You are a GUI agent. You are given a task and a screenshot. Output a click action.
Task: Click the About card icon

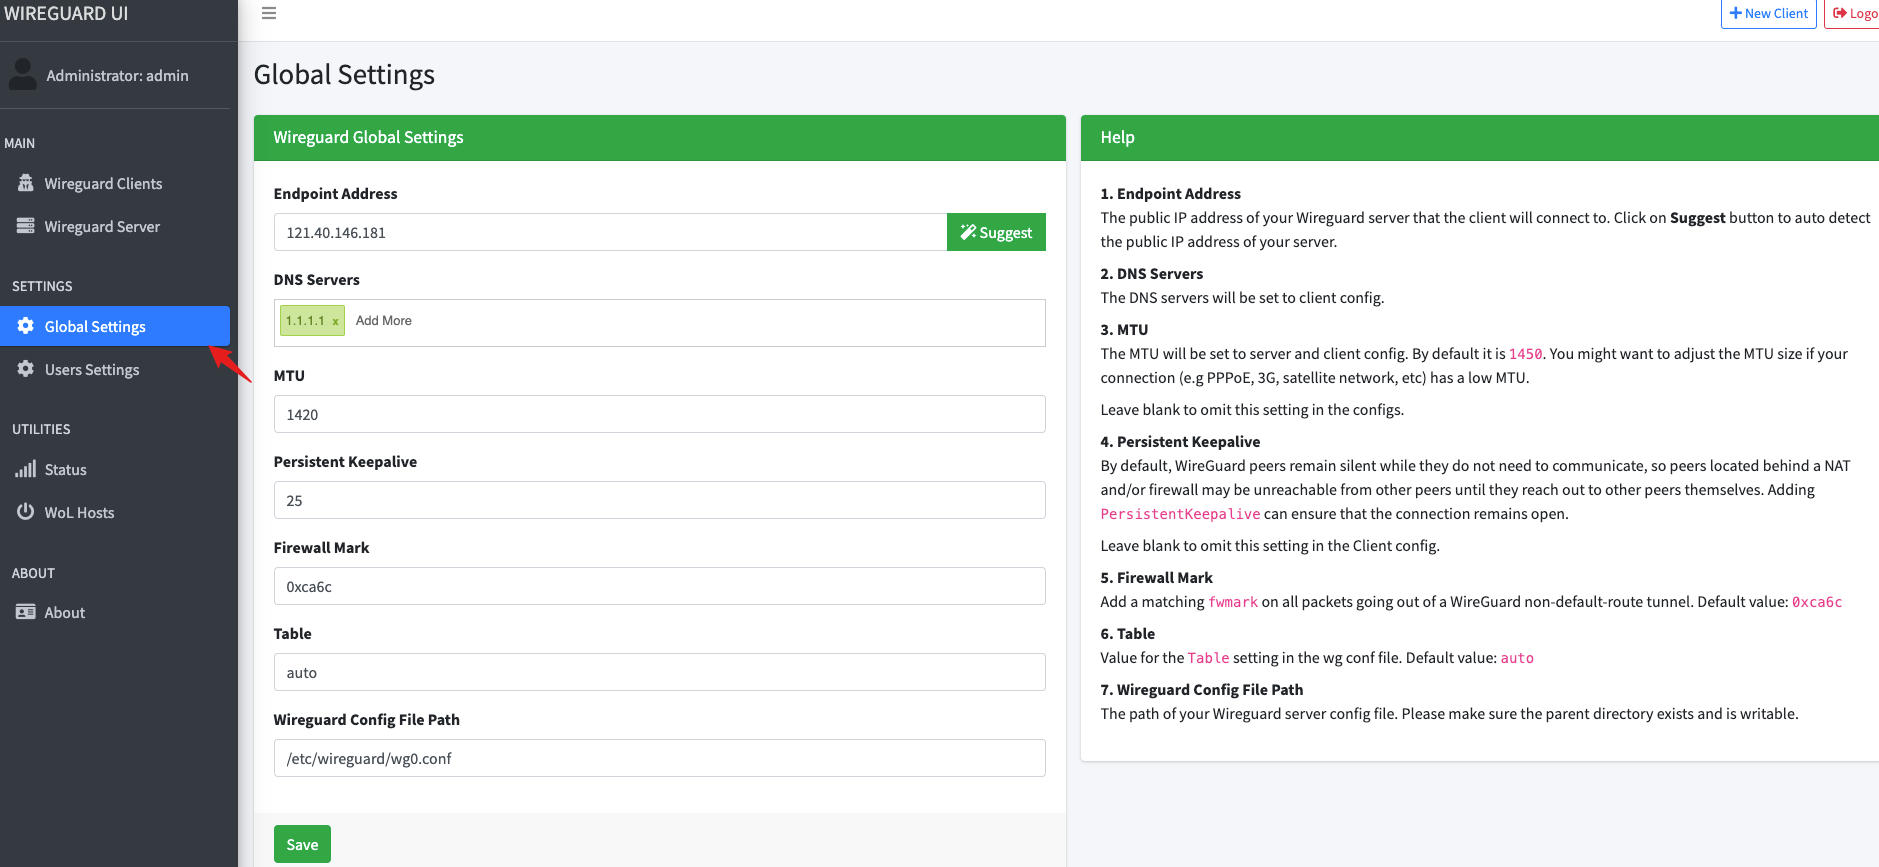(26, 612)
